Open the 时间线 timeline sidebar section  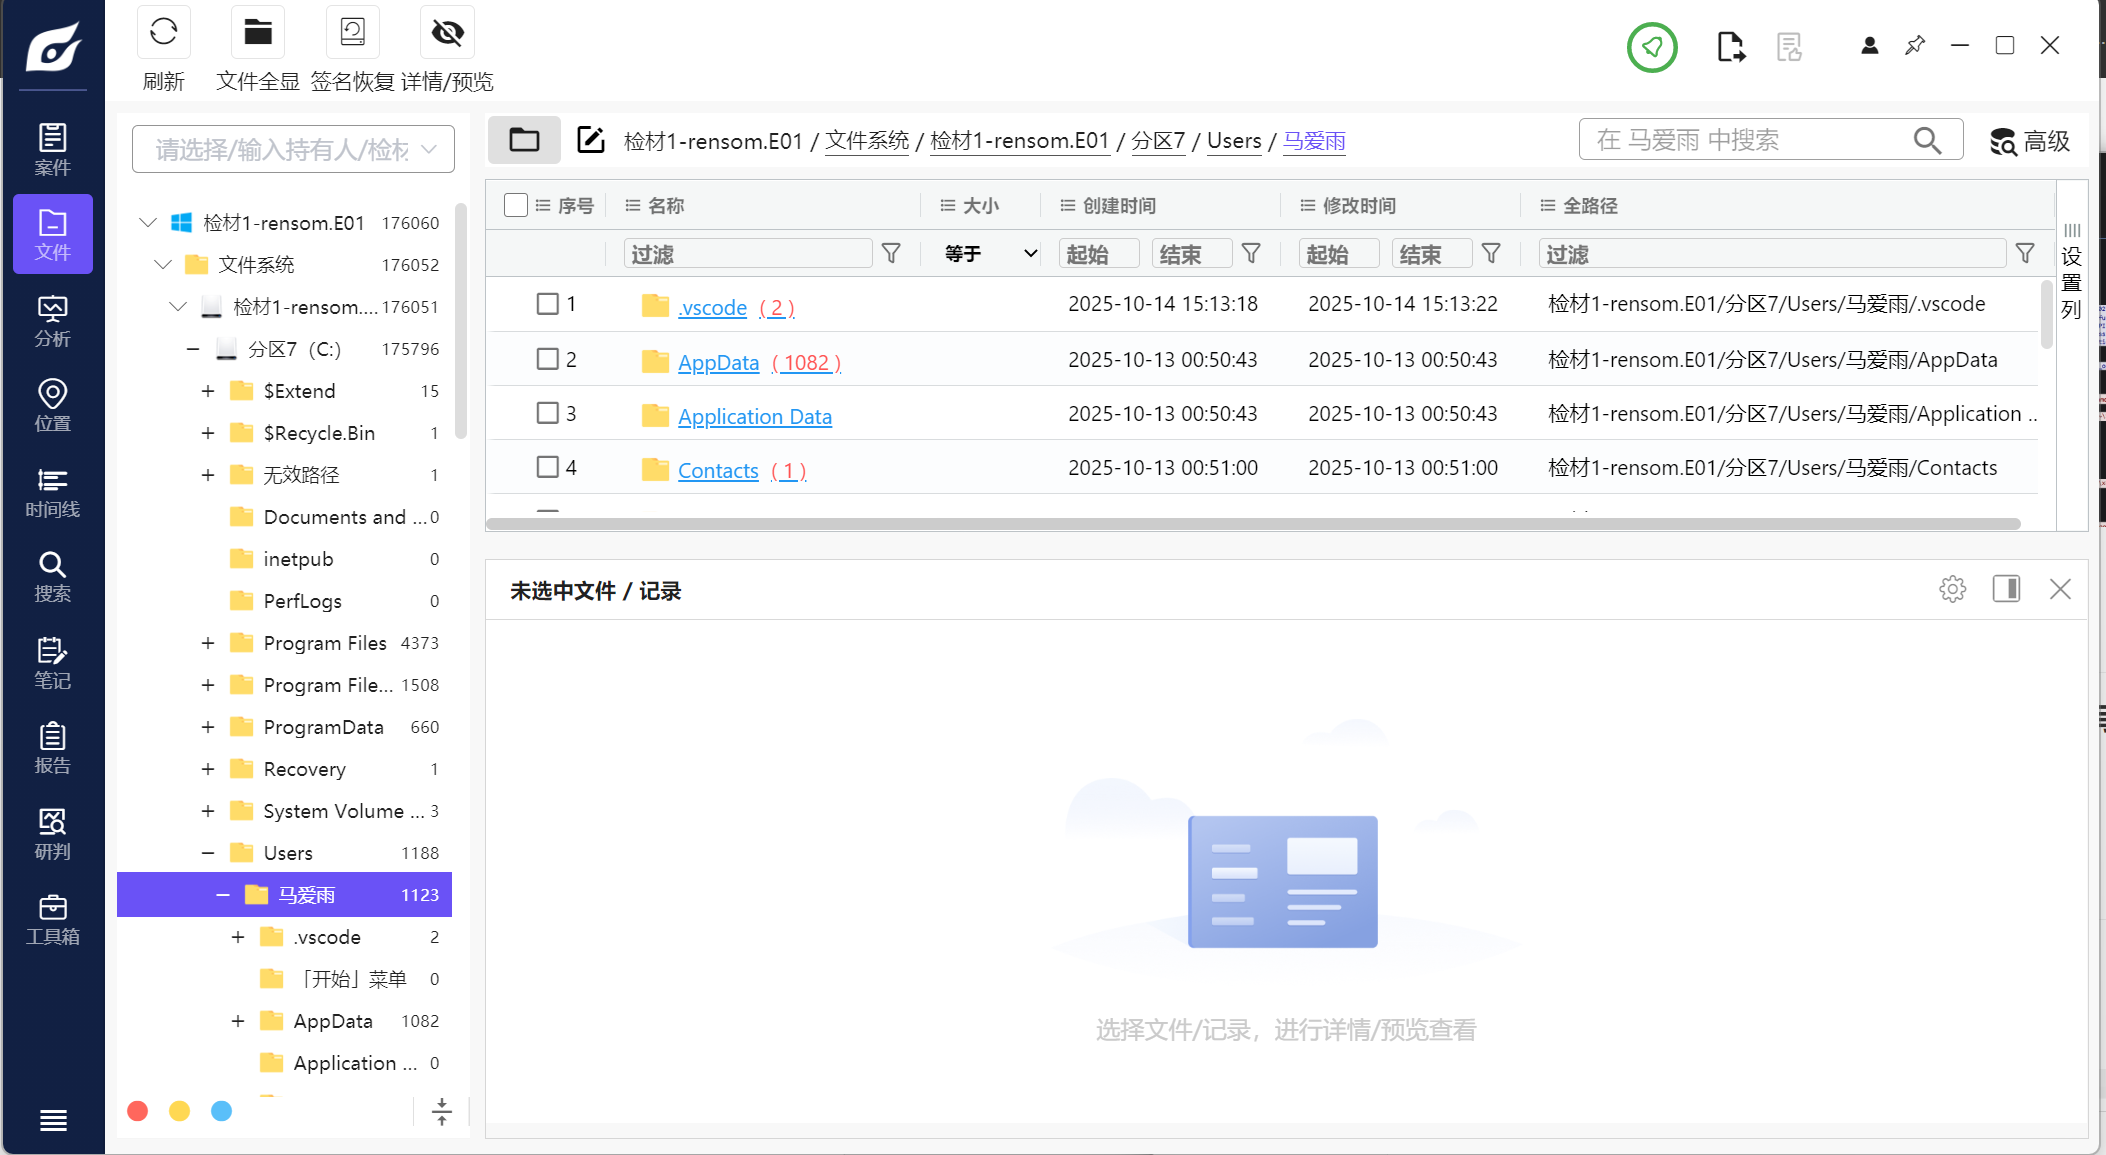pyautogui.click(x=52, y=492)
